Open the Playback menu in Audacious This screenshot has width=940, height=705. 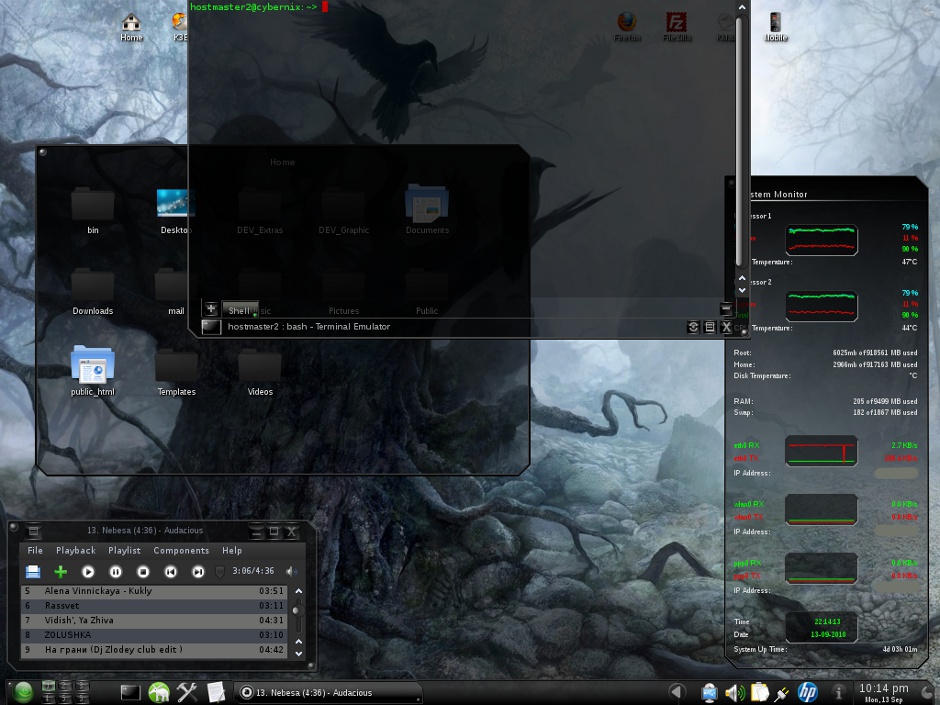click(x=76, y=550)
